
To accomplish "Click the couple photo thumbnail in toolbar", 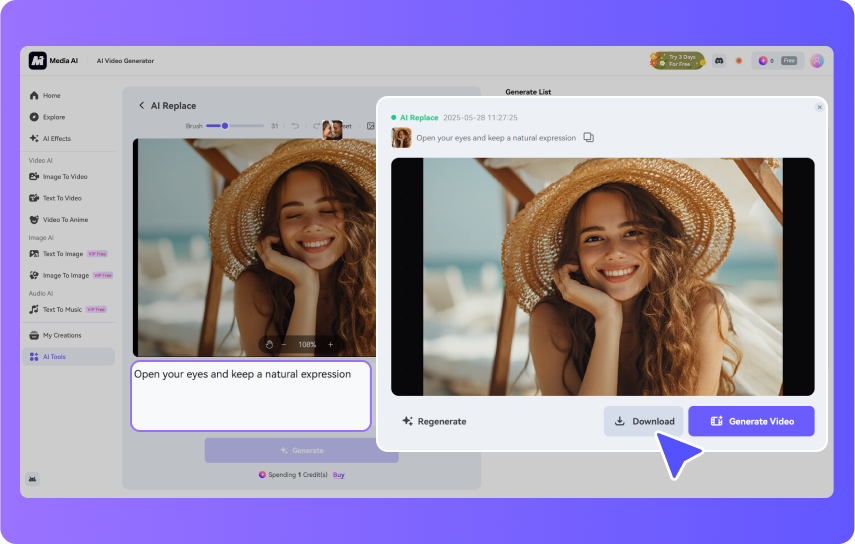I will point(332,129).
